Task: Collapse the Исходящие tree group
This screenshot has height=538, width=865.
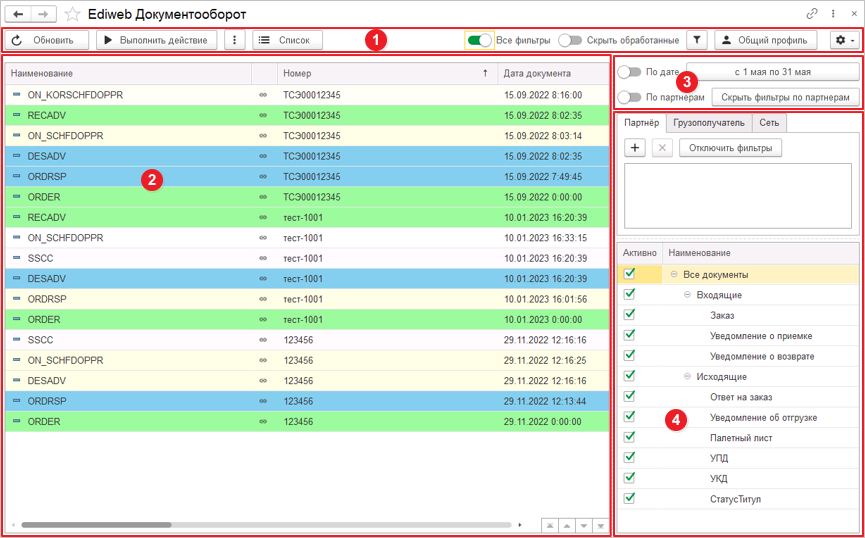Action: [687, 376]
